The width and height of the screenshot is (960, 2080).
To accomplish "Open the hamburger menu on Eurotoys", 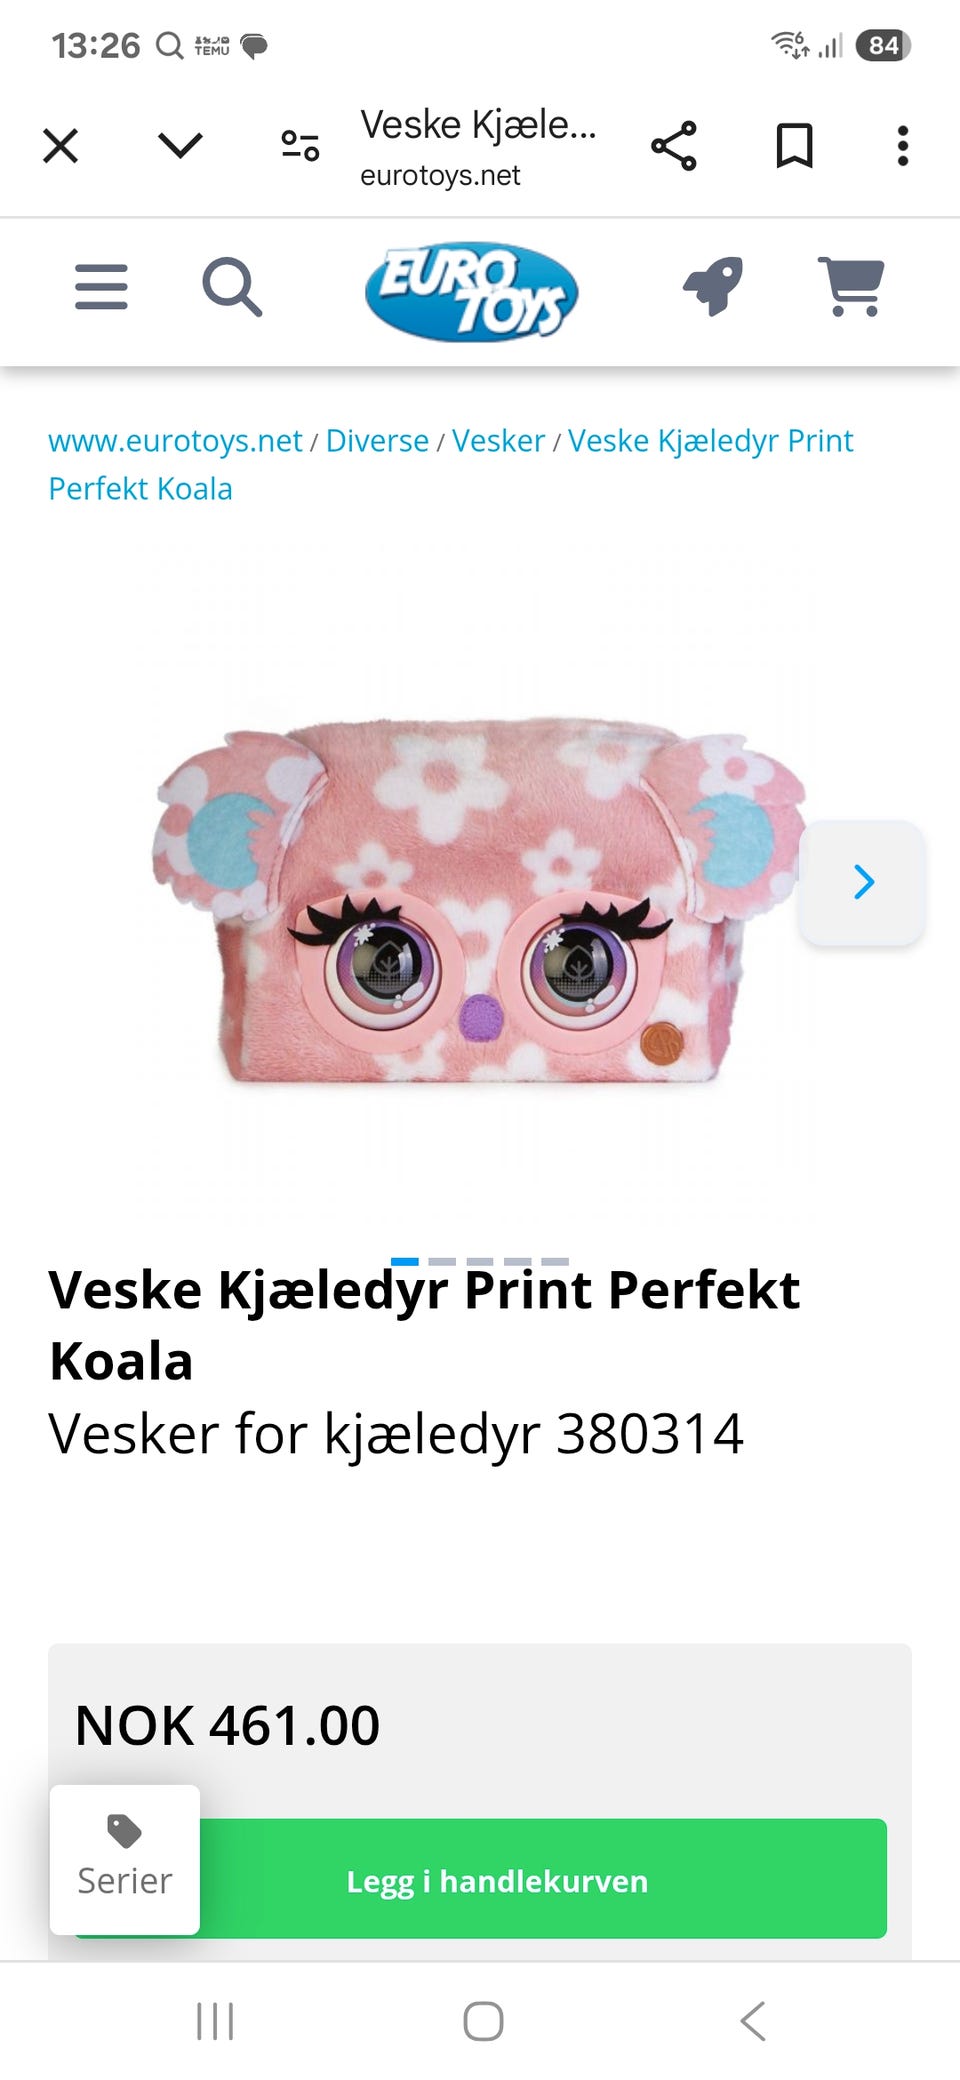I will [101, 287].
